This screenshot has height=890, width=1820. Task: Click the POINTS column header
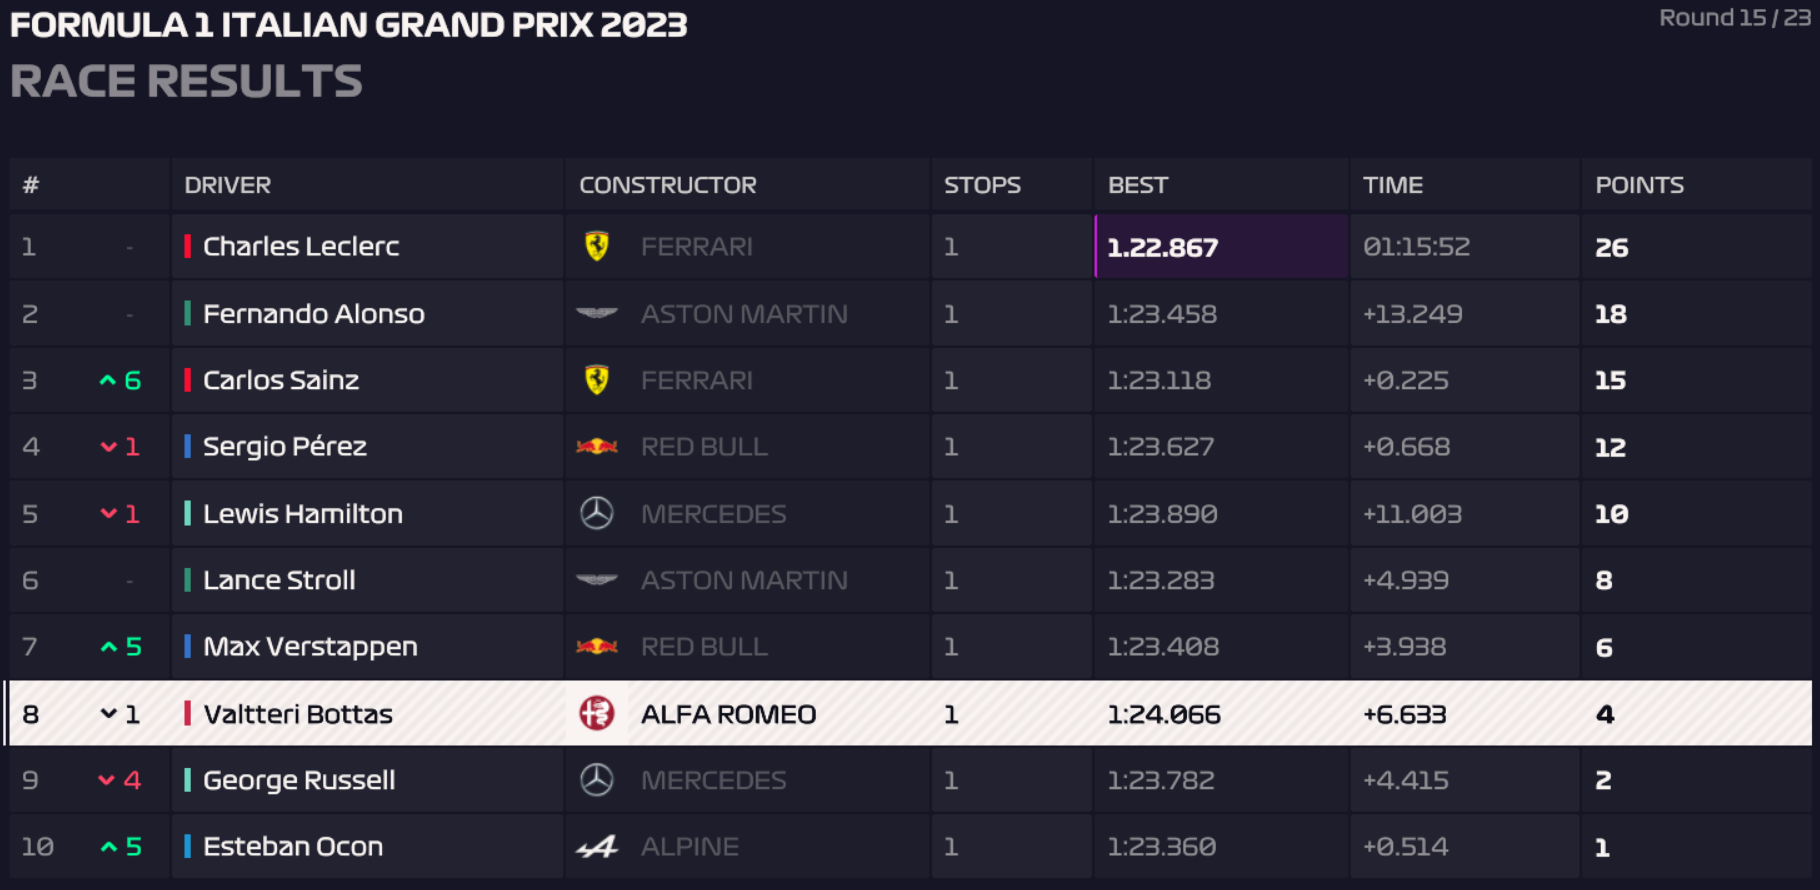1639,185
